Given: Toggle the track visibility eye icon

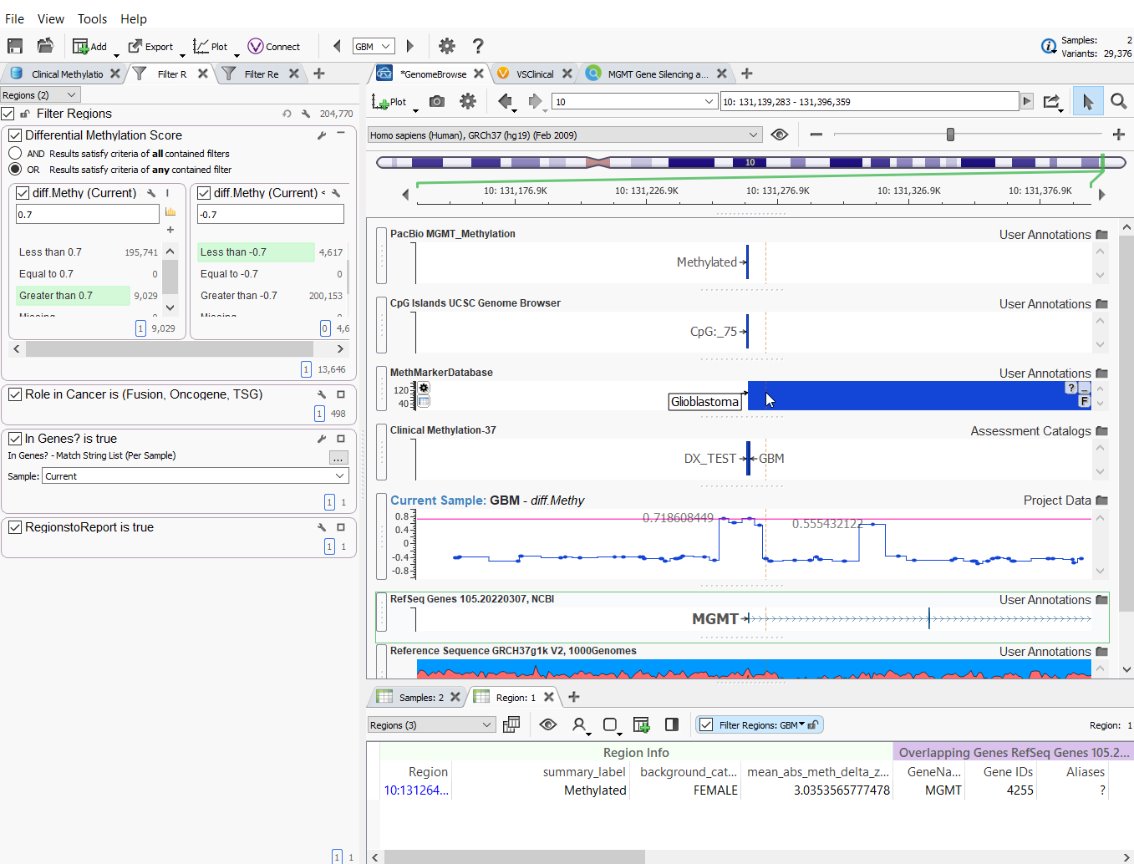Looking at the screenshot, I should (779, 135).
